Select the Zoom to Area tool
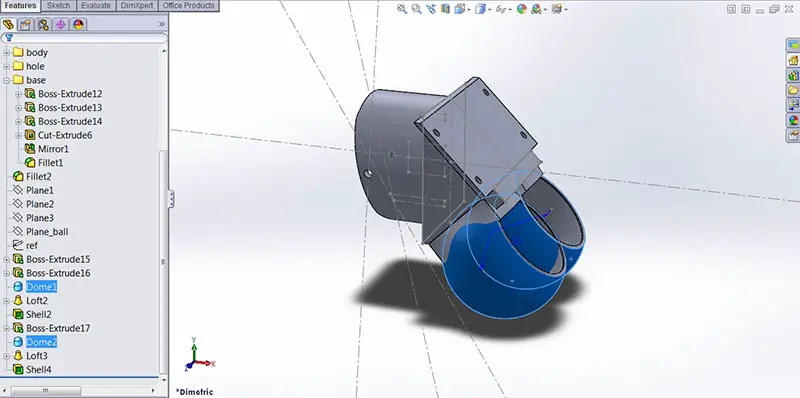 click(x=416, y=9)
